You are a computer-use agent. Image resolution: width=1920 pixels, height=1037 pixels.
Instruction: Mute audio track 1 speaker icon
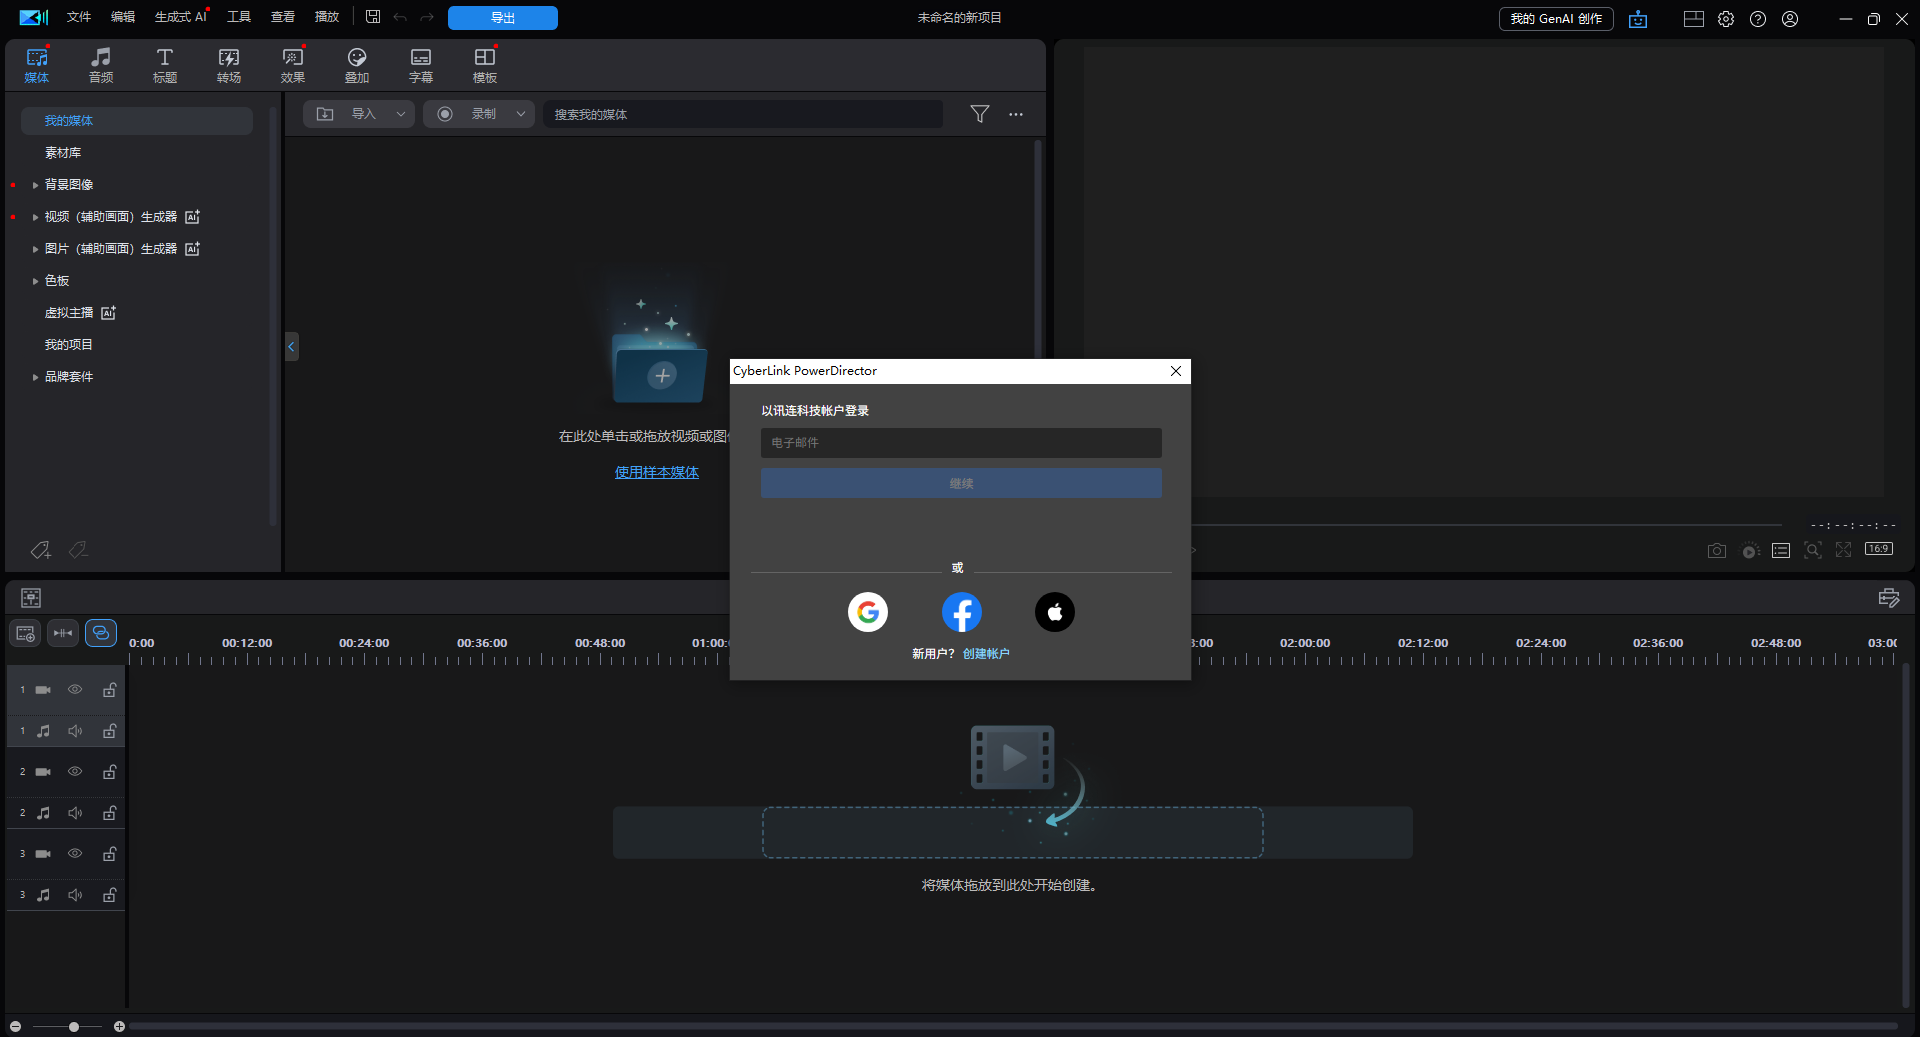coord(75,731)
